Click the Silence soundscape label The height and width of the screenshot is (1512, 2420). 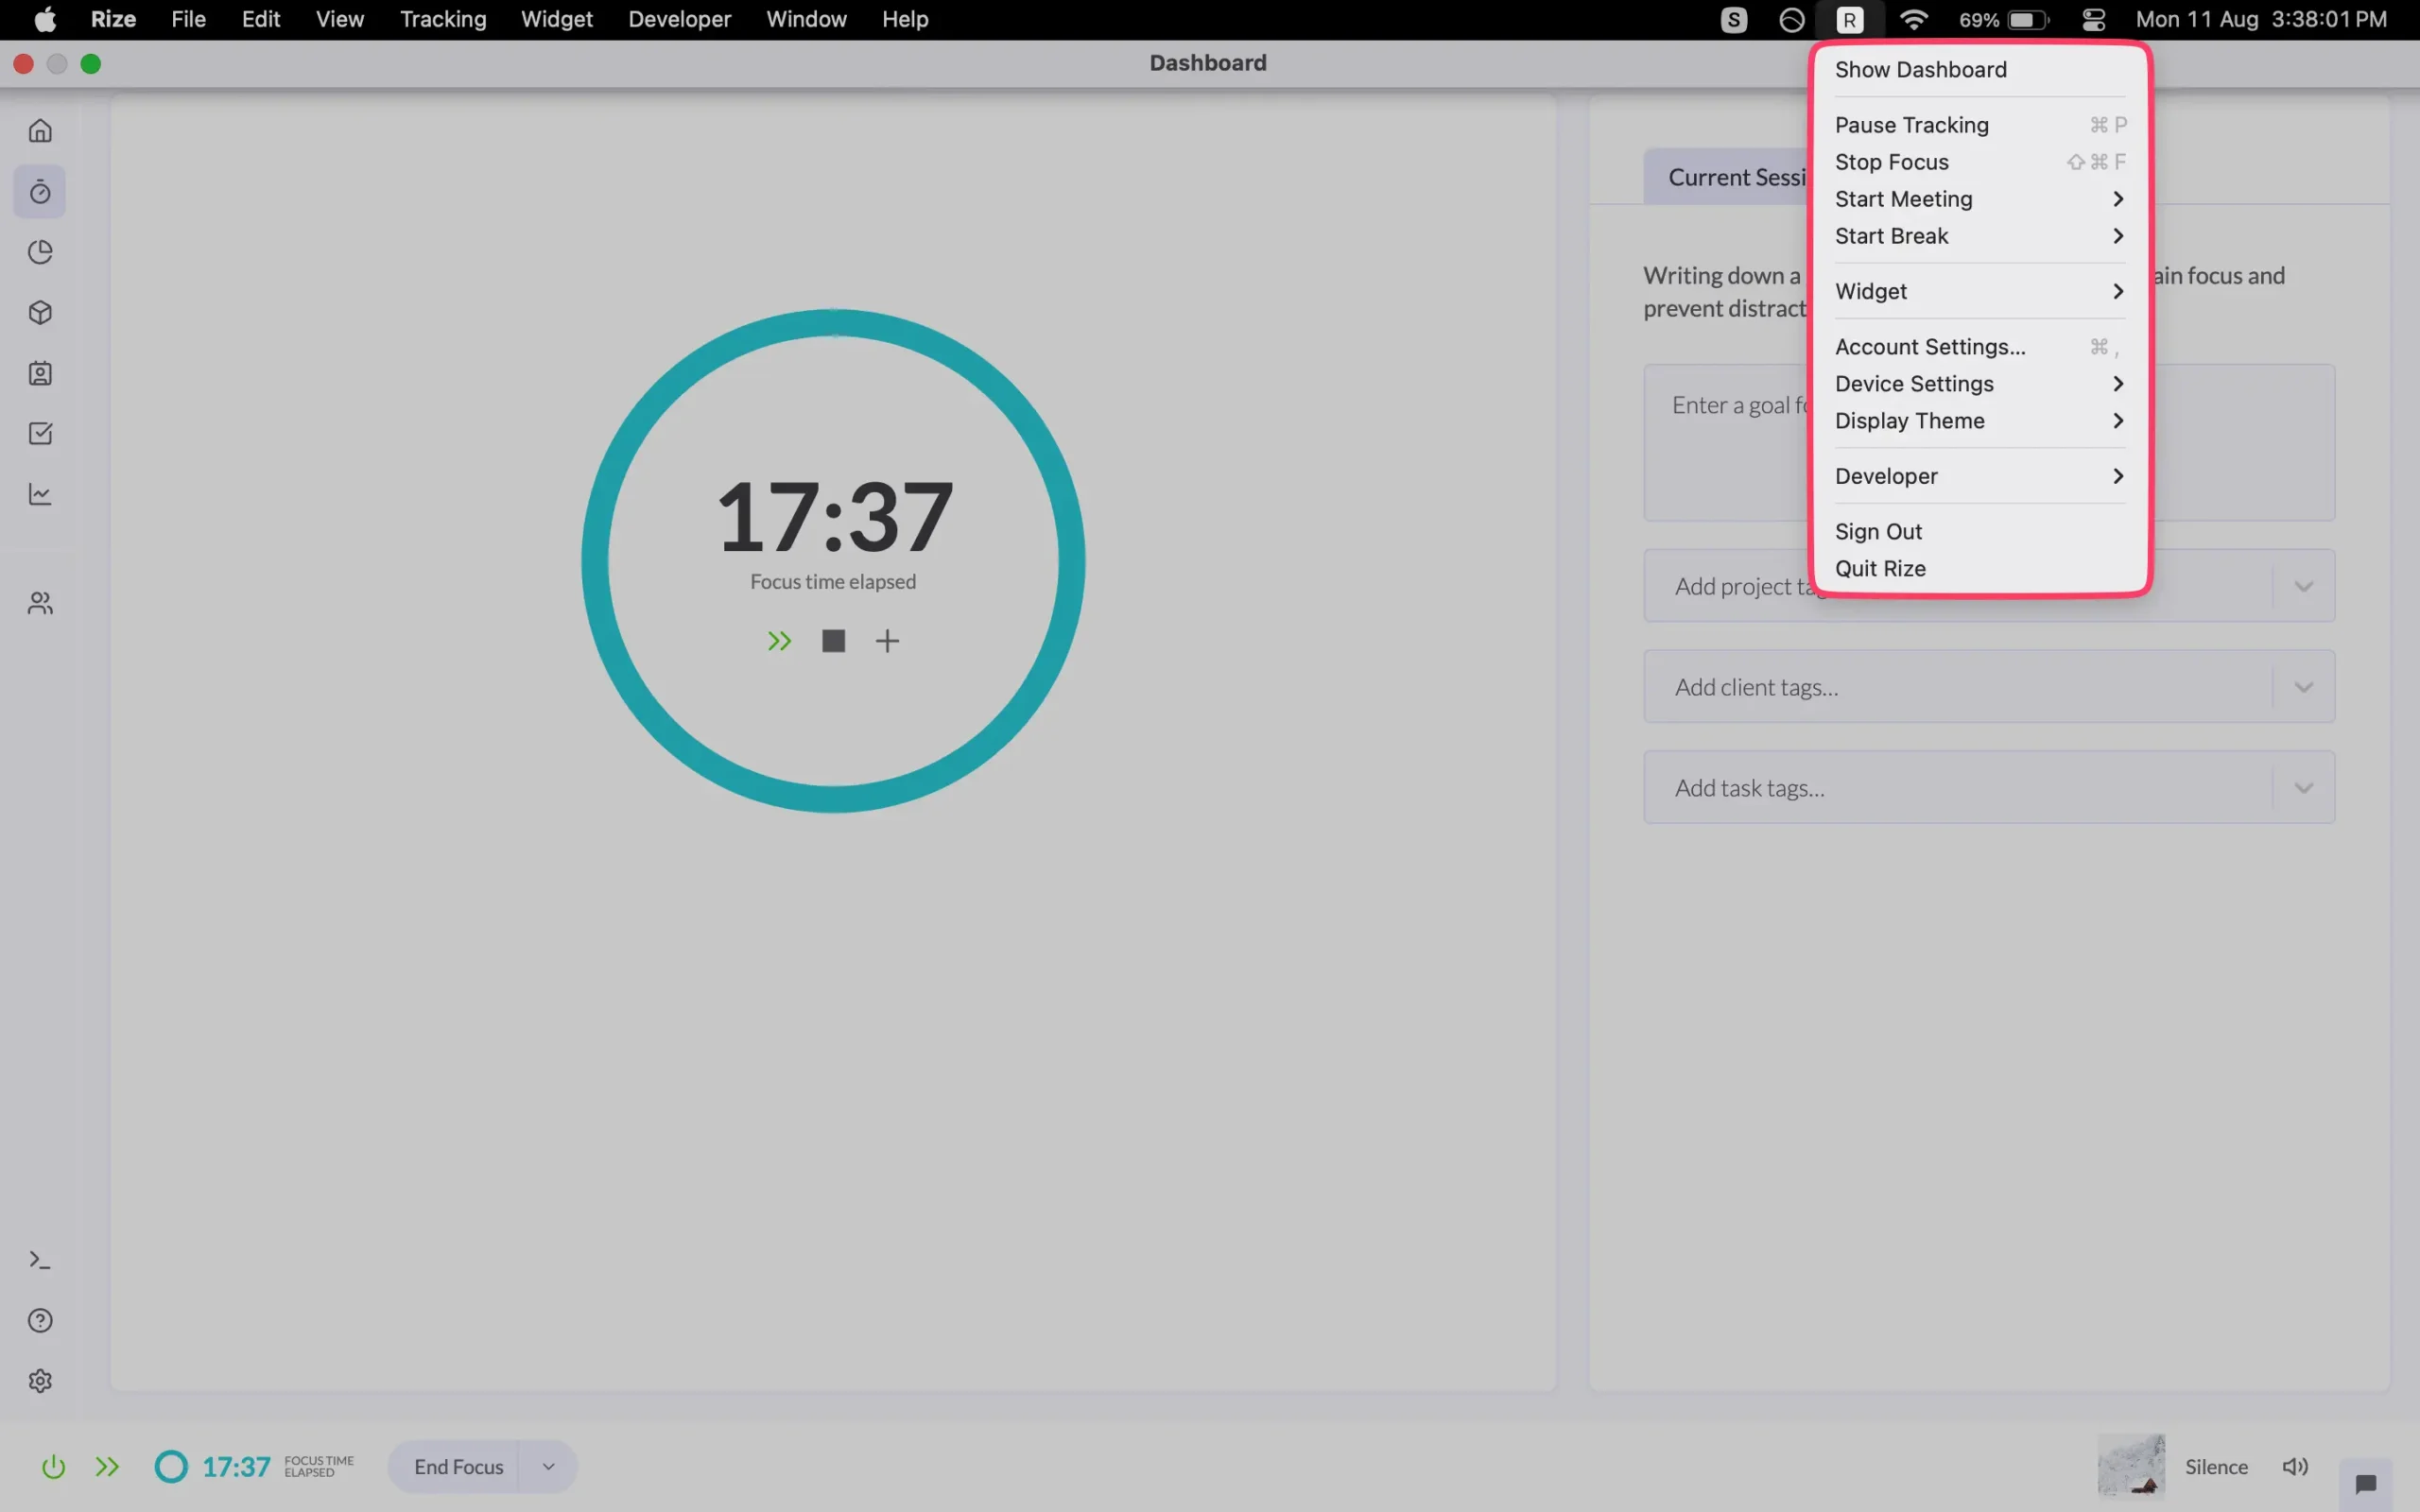coord(2216,1467)
